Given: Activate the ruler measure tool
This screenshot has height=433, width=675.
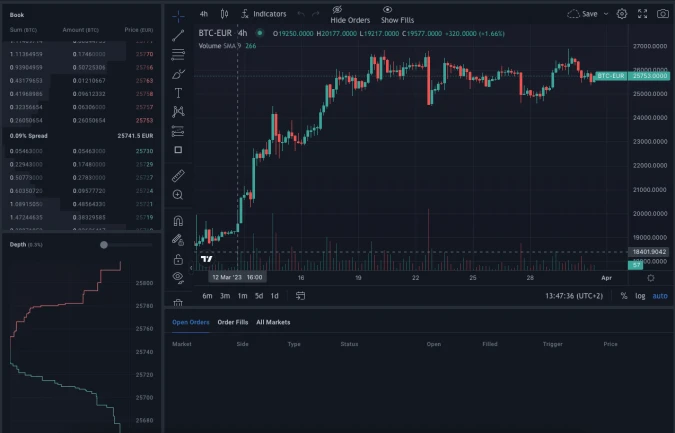Looking at the screenshot, I should (x=178, y=175).
